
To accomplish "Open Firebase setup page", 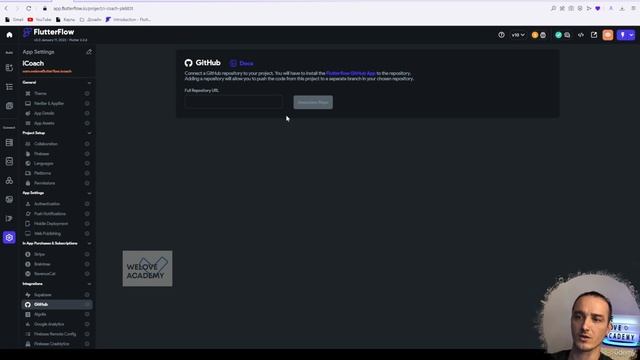I will pyautogui.click(x=57, y=153).
